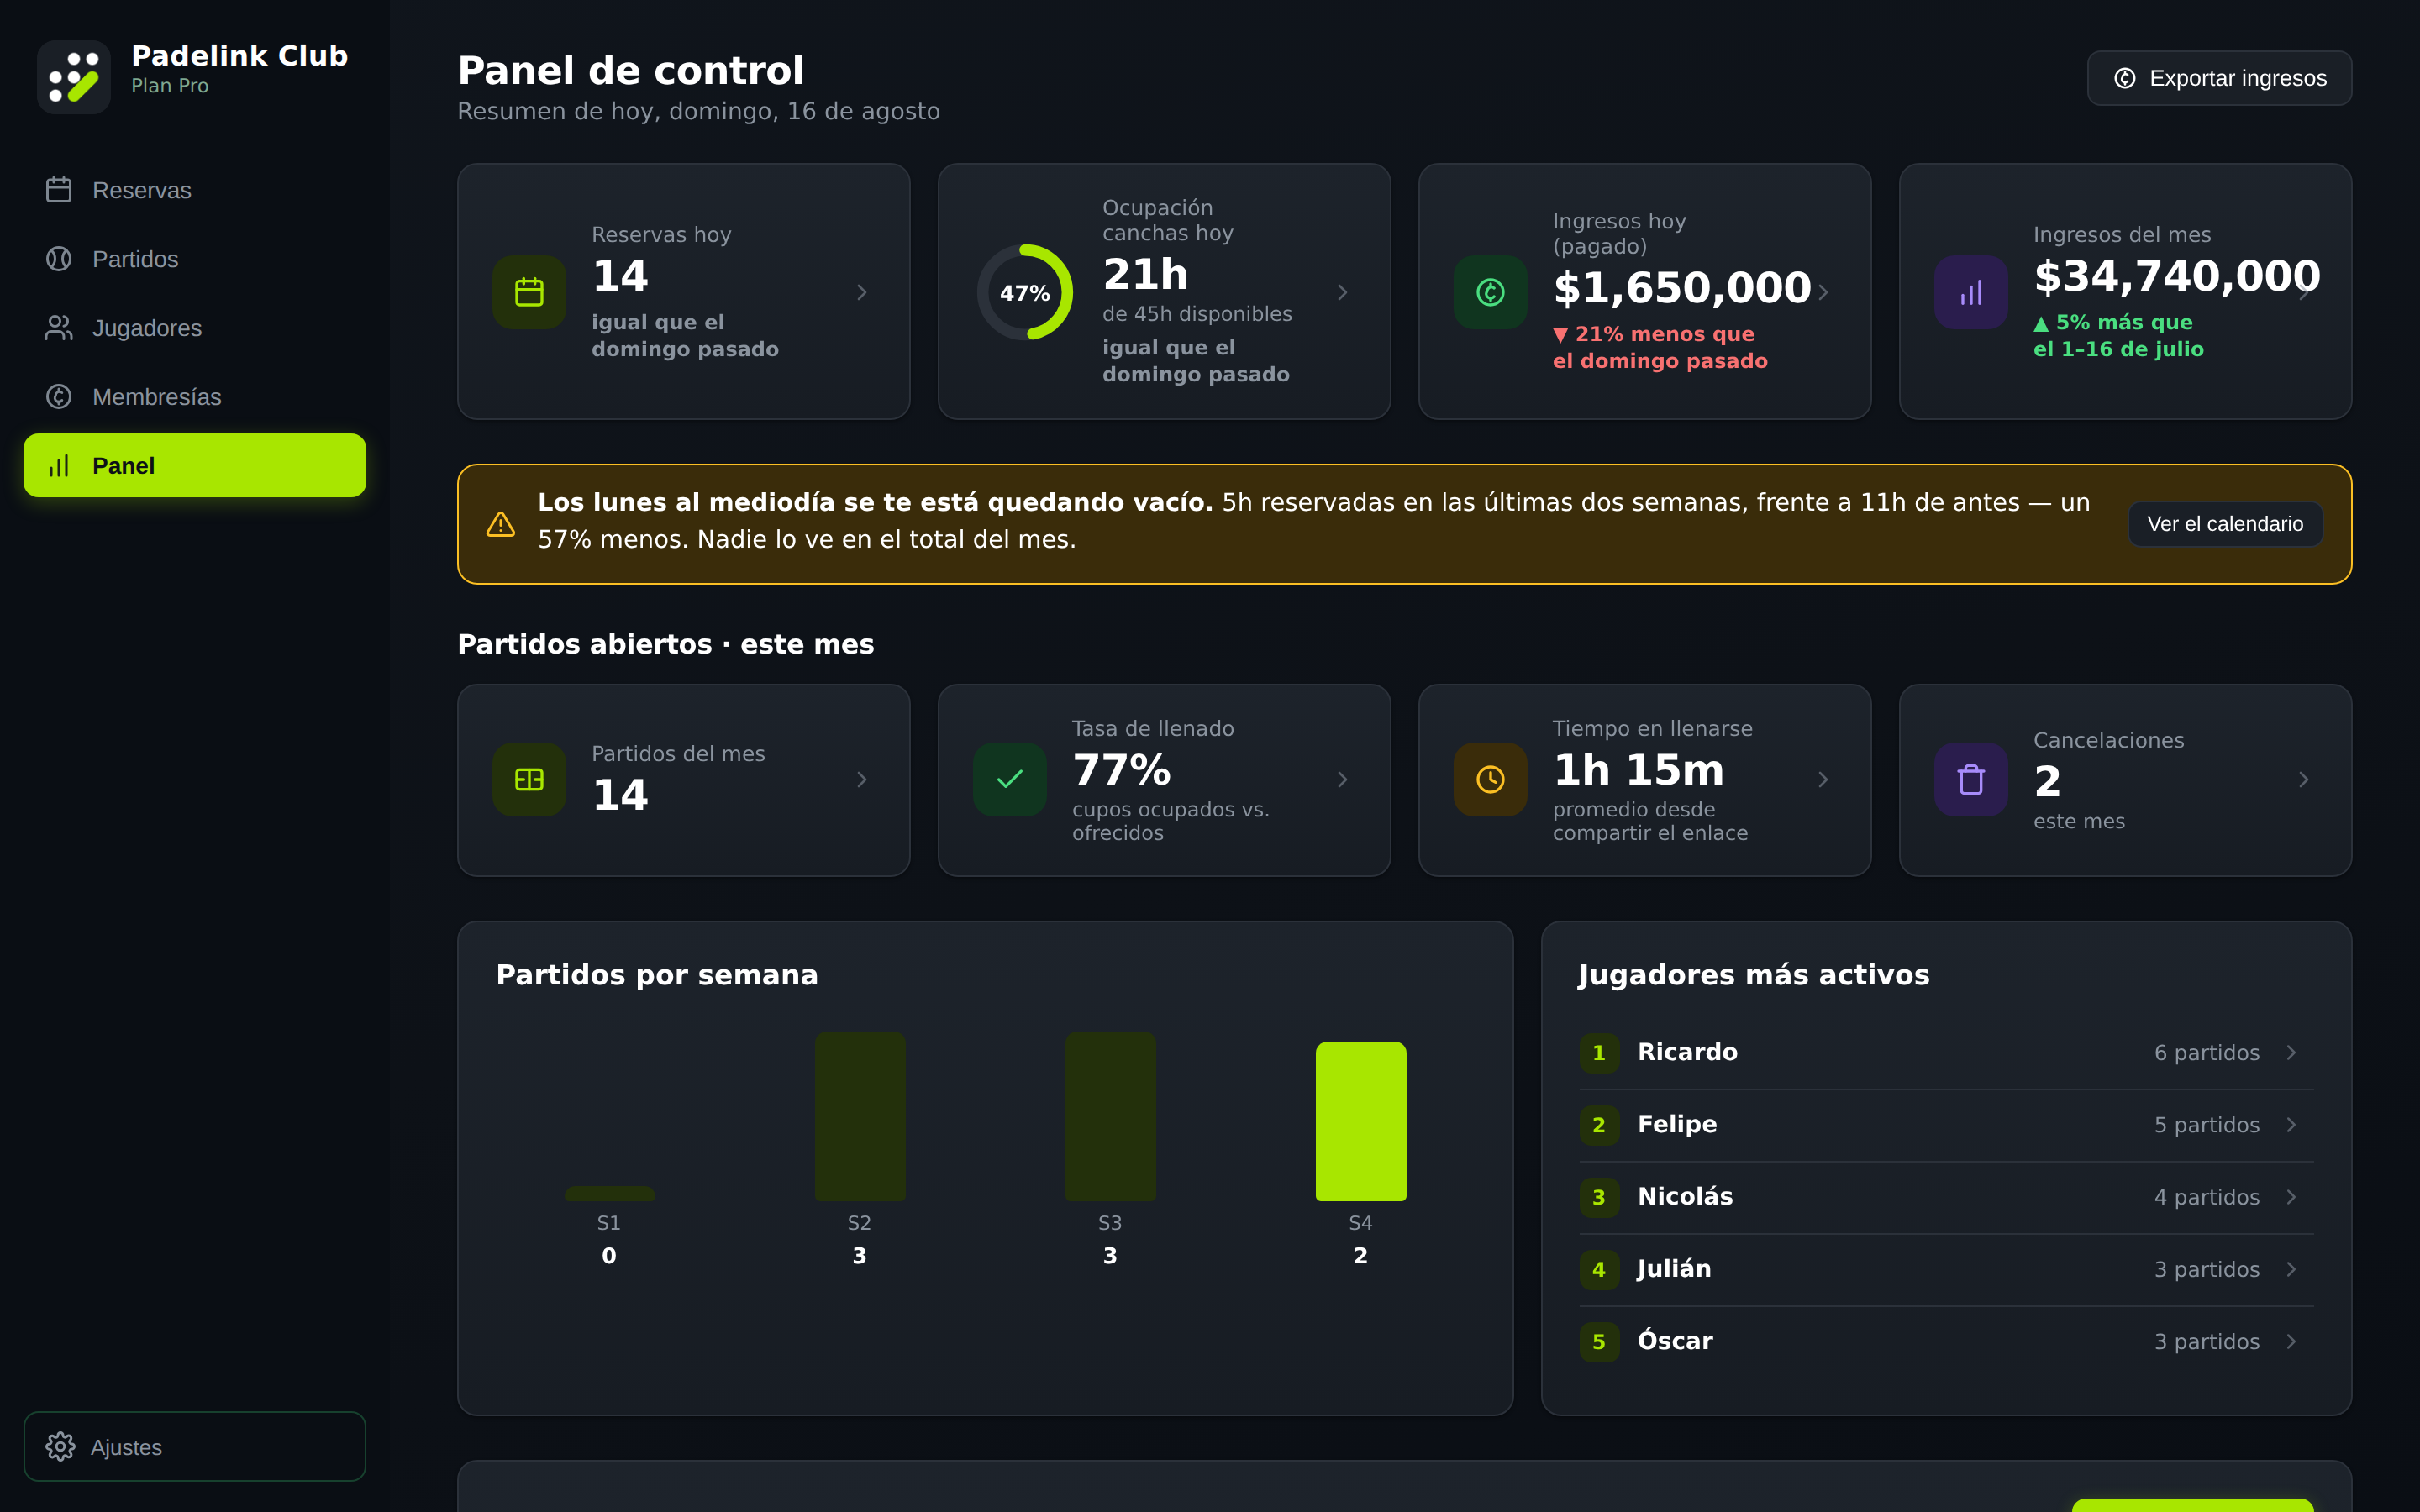
Task: Click the 77% fill rate value
Action: click(x=1121, y=770)
